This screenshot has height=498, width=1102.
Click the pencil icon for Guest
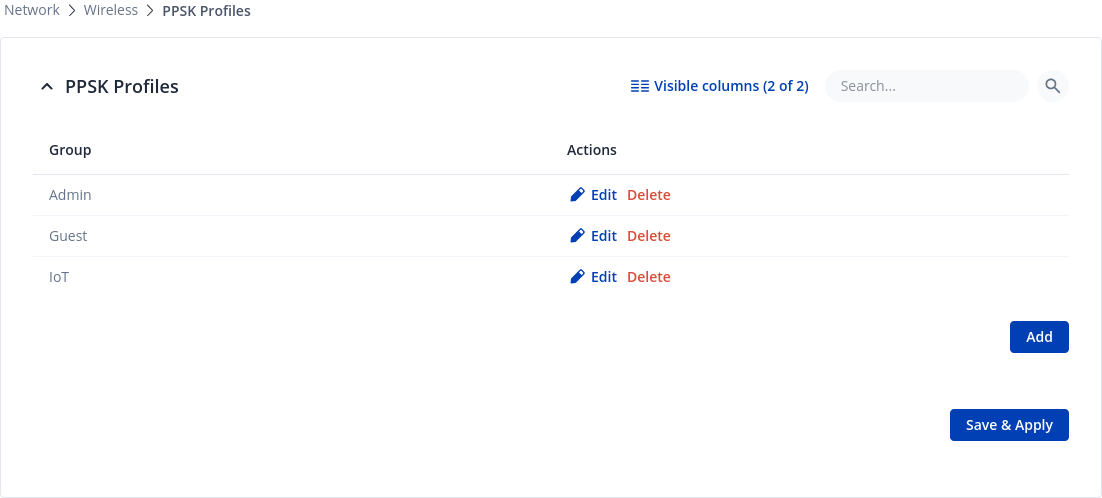pyautogui.click(x=577, y=236)
